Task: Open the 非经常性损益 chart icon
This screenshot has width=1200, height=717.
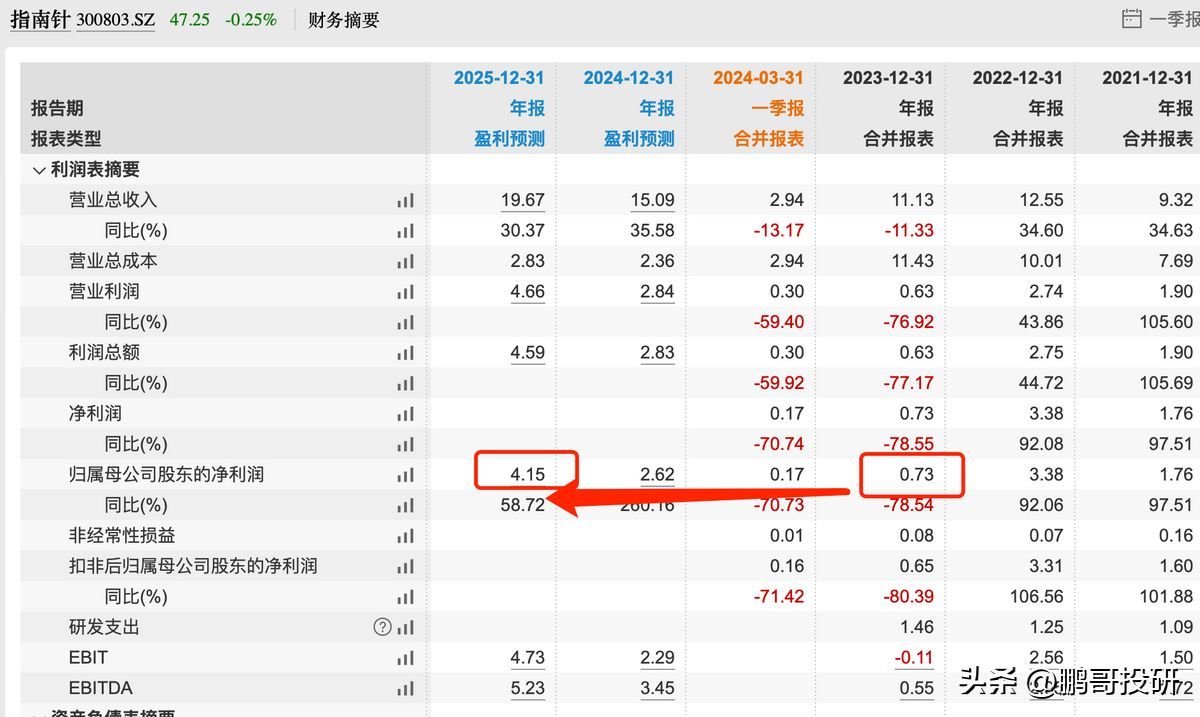Action: point(405,535)
